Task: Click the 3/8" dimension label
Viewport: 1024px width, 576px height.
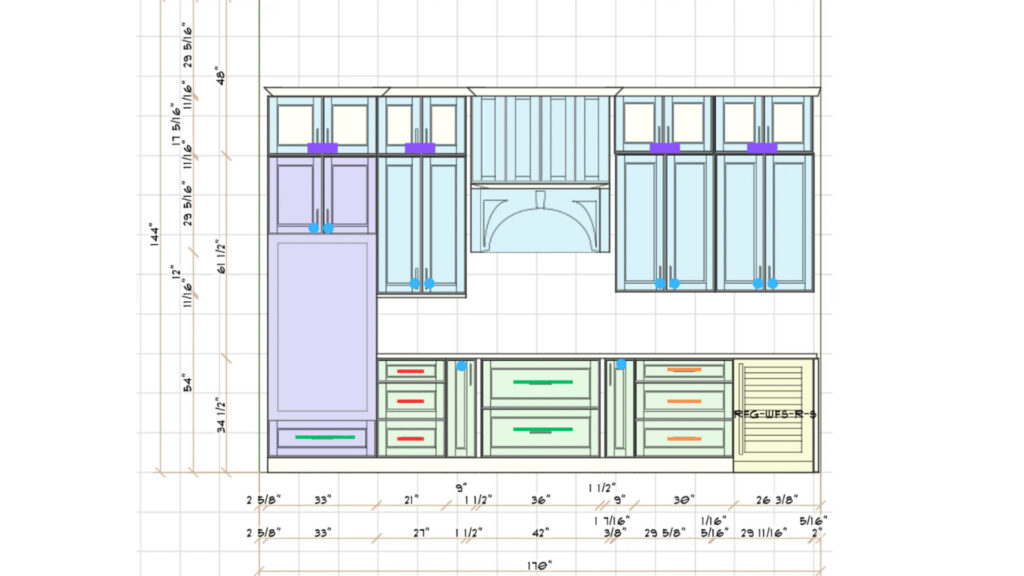Action: tap(615, 533)
